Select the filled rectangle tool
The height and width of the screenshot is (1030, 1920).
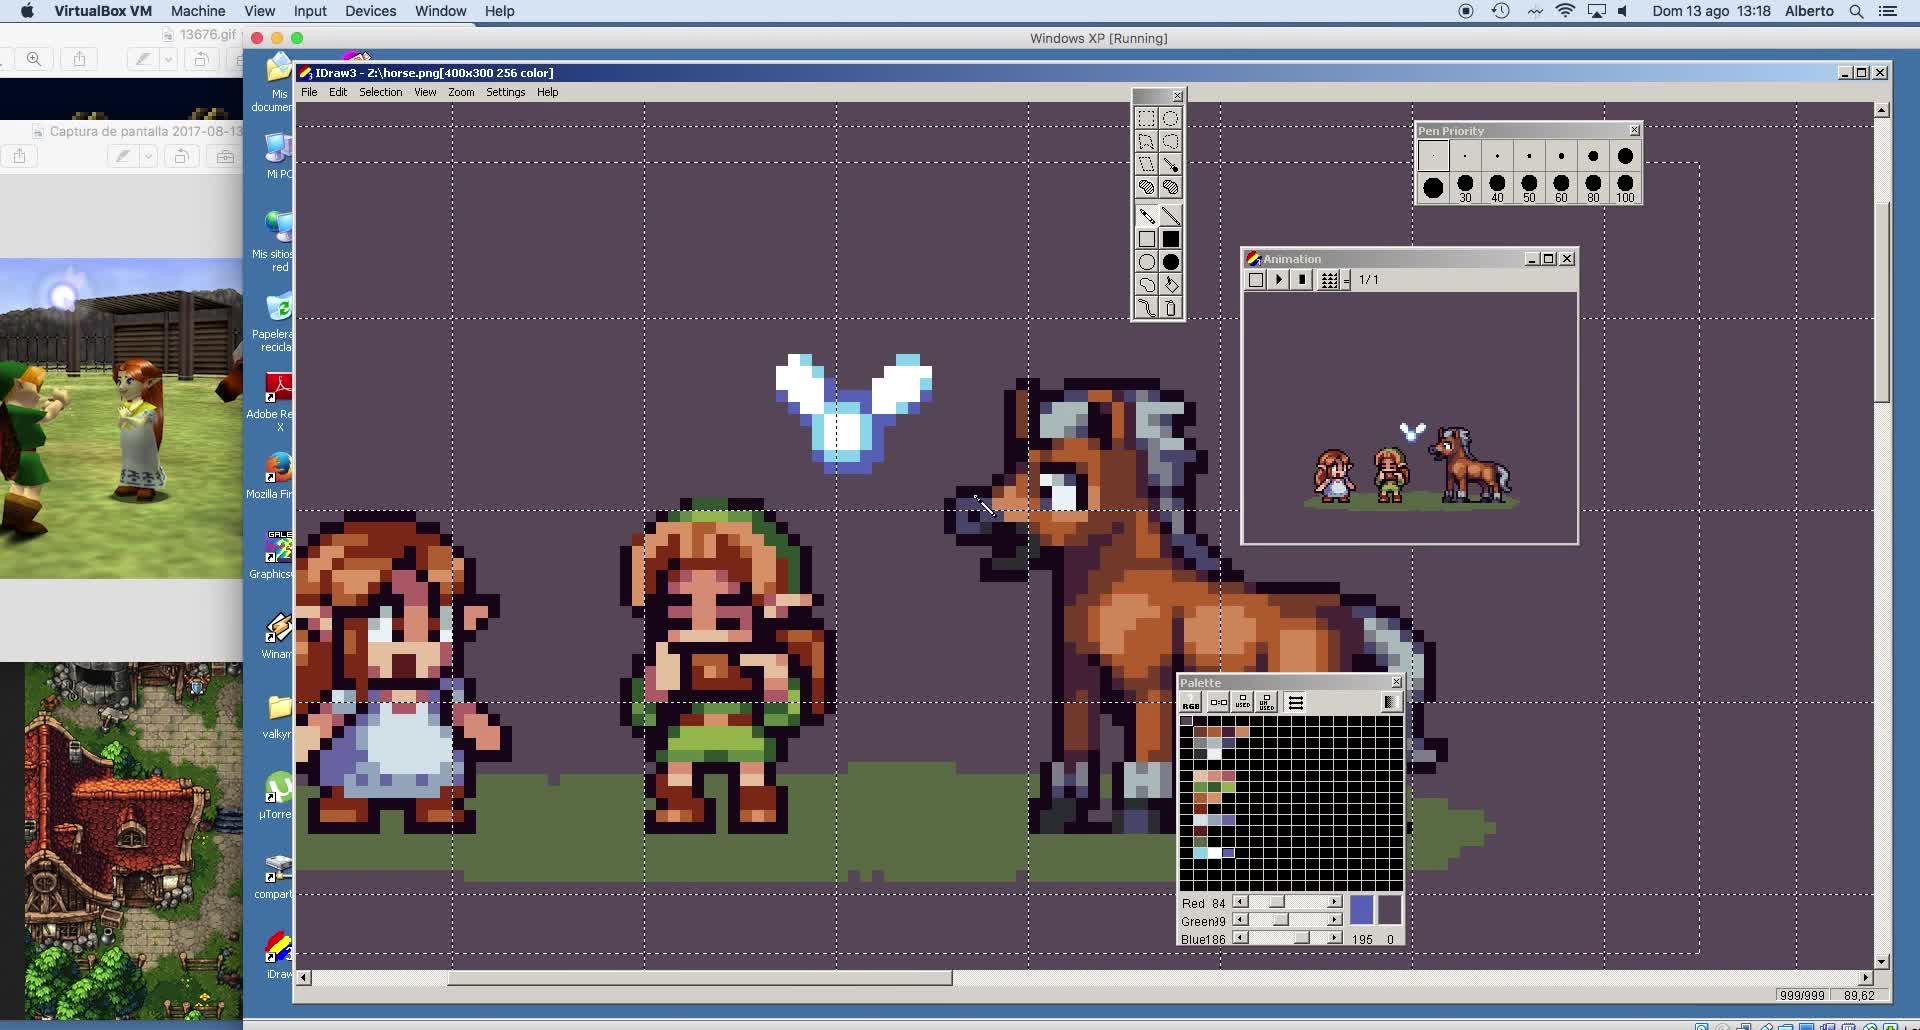[x=1170, y=239]
